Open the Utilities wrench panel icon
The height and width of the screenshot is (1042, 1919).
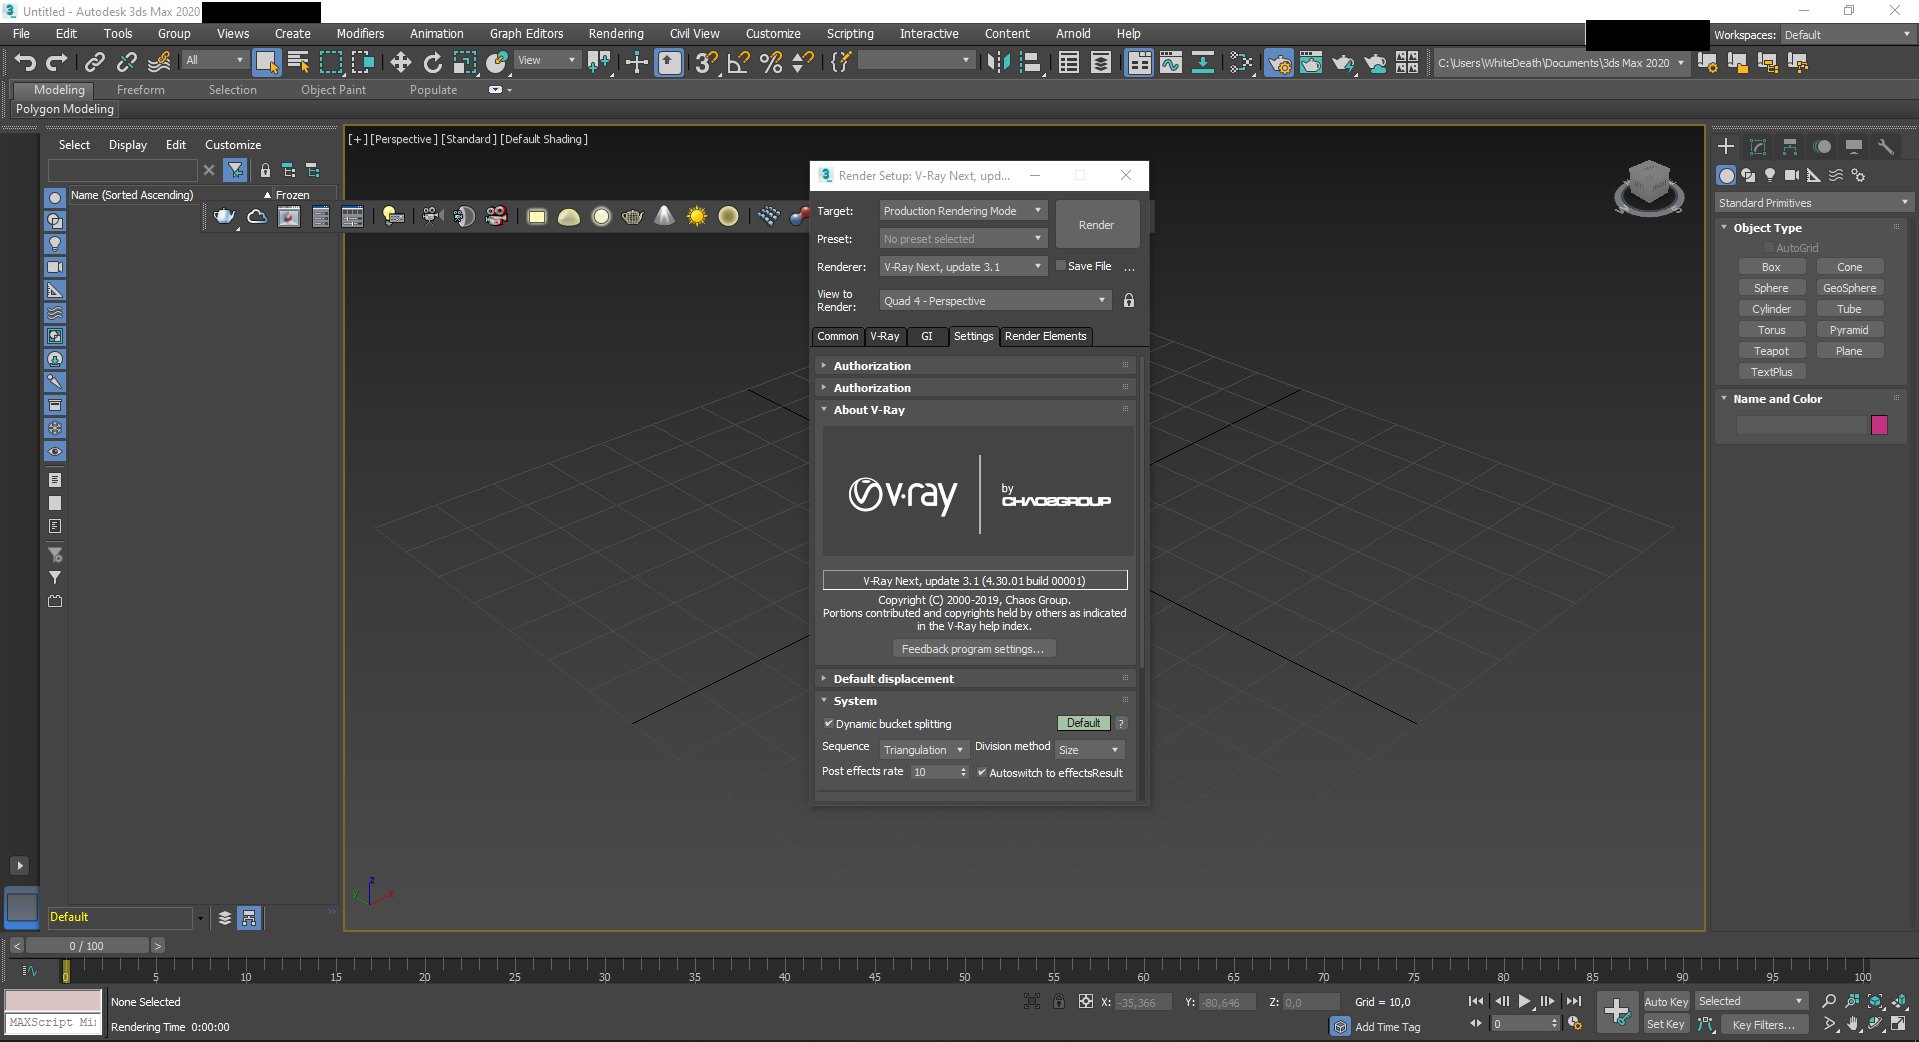[1886, 147]
